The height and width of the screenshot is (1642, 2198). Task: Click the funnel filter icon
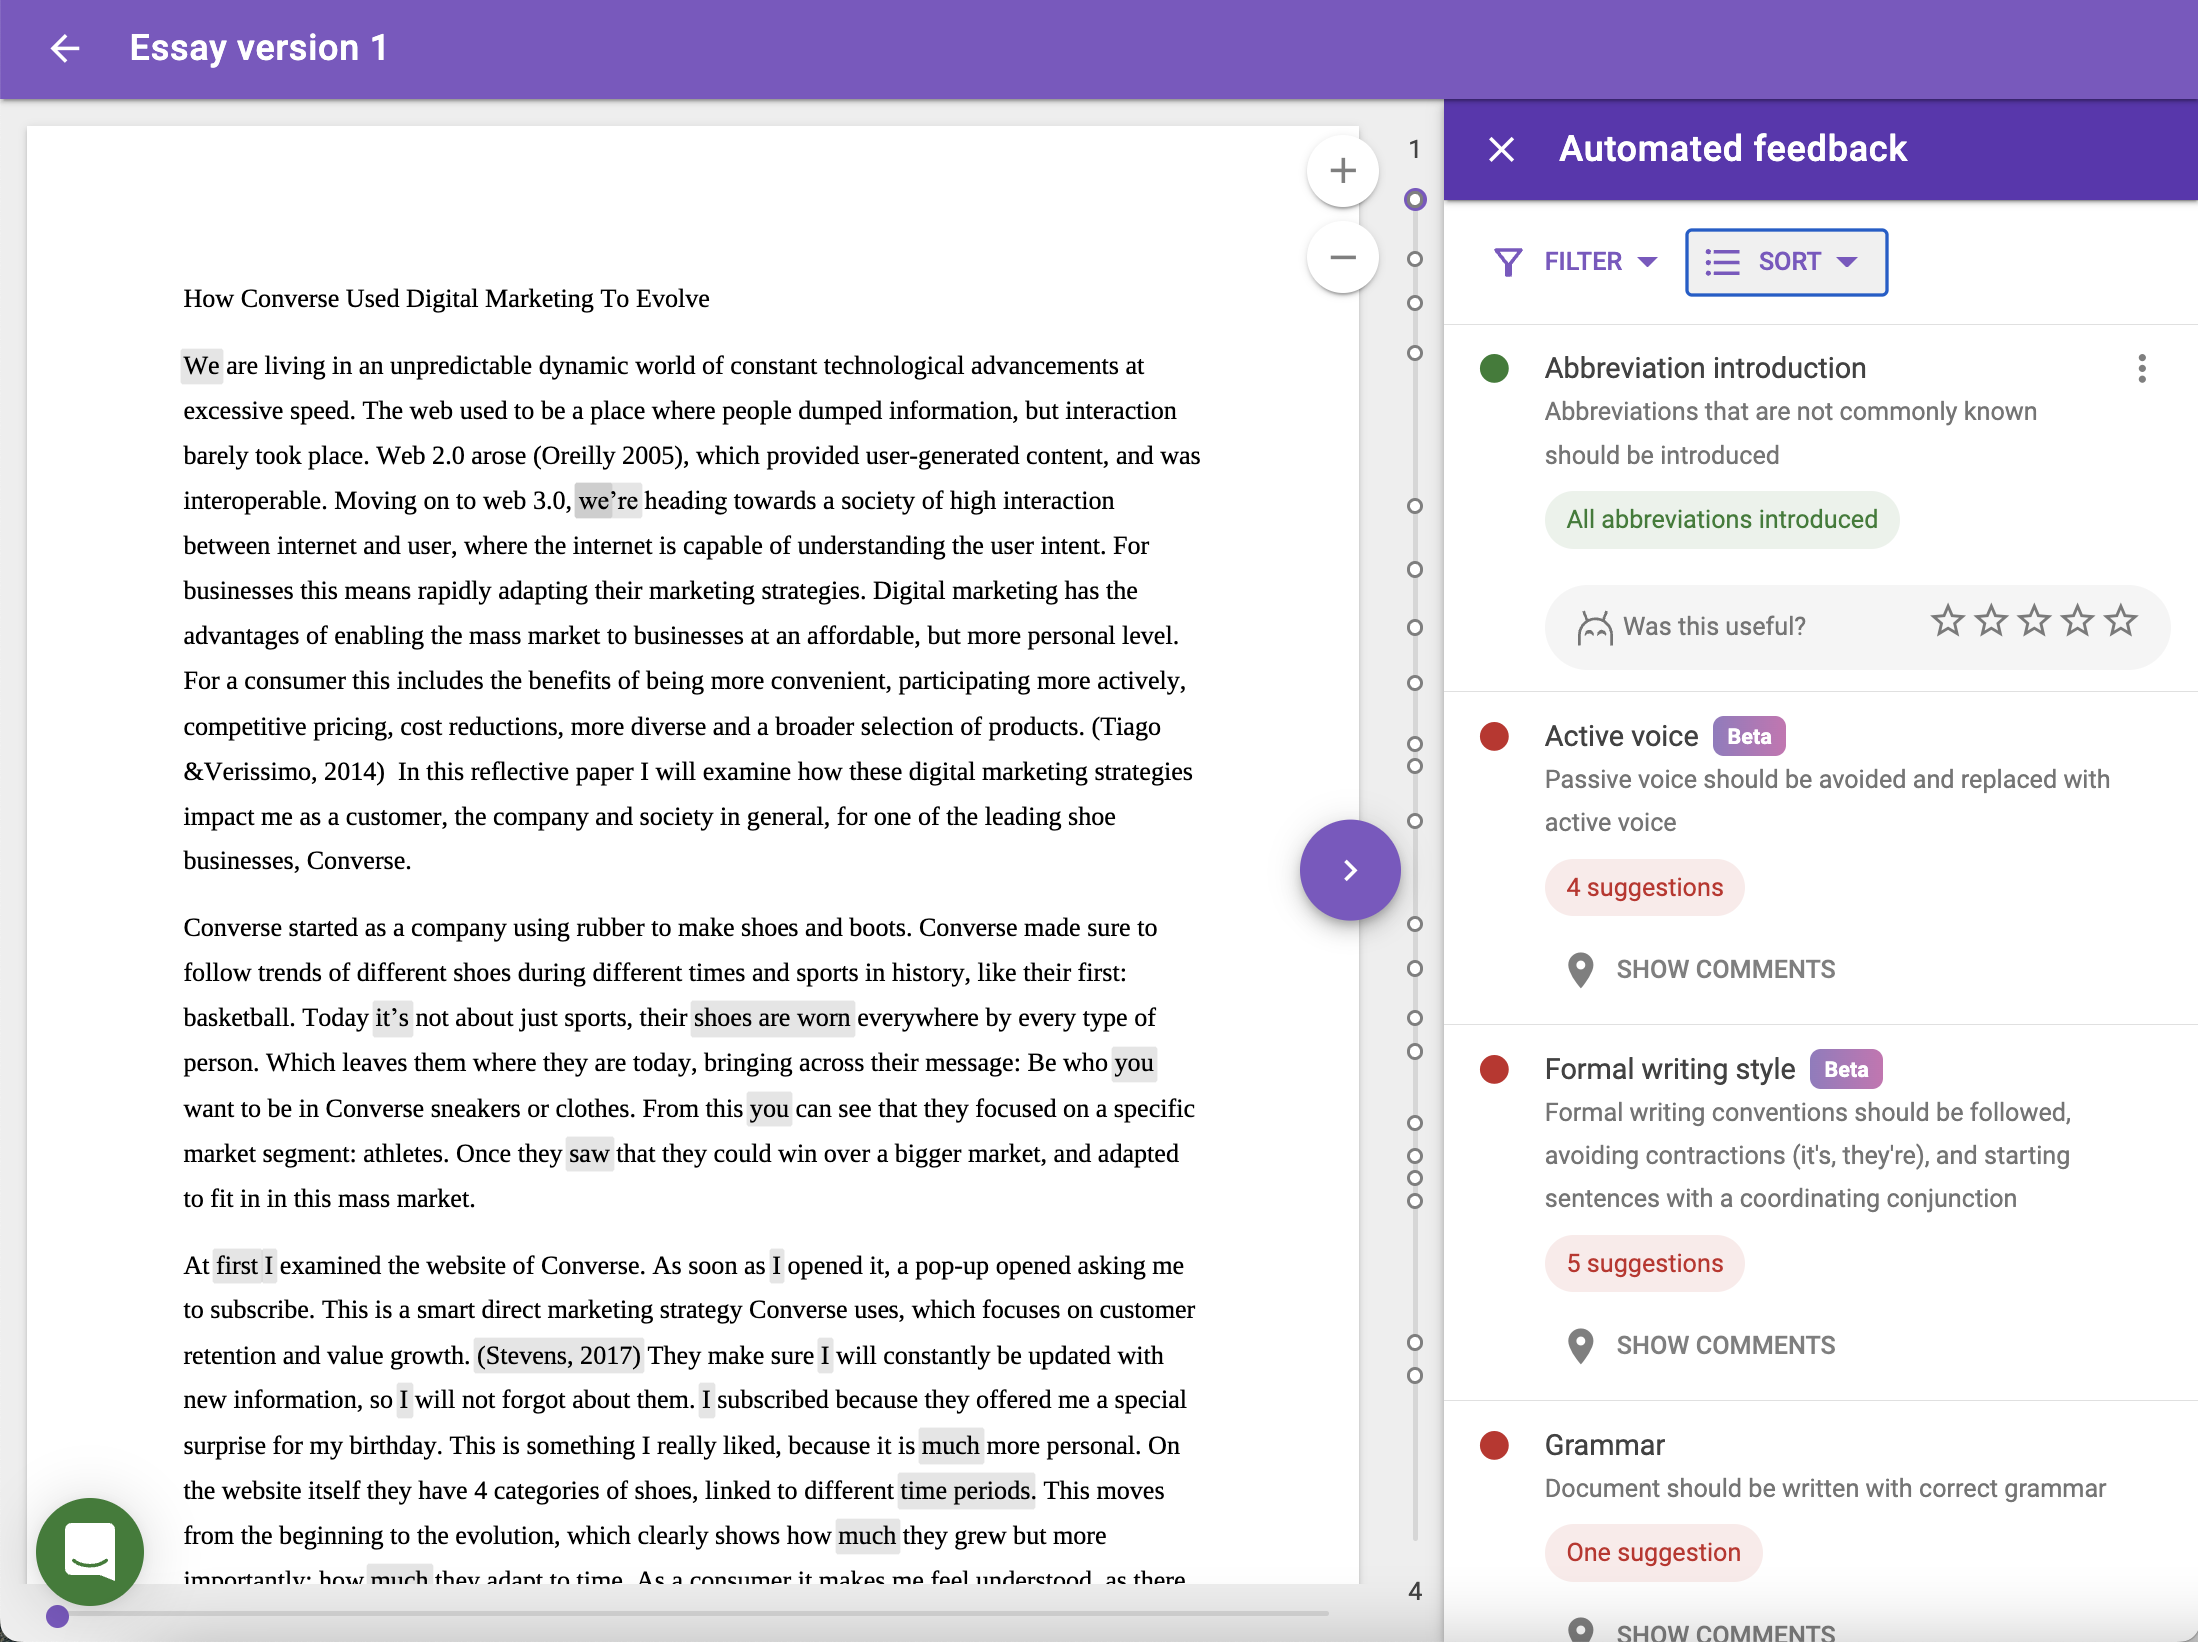tap(1508, 262)
